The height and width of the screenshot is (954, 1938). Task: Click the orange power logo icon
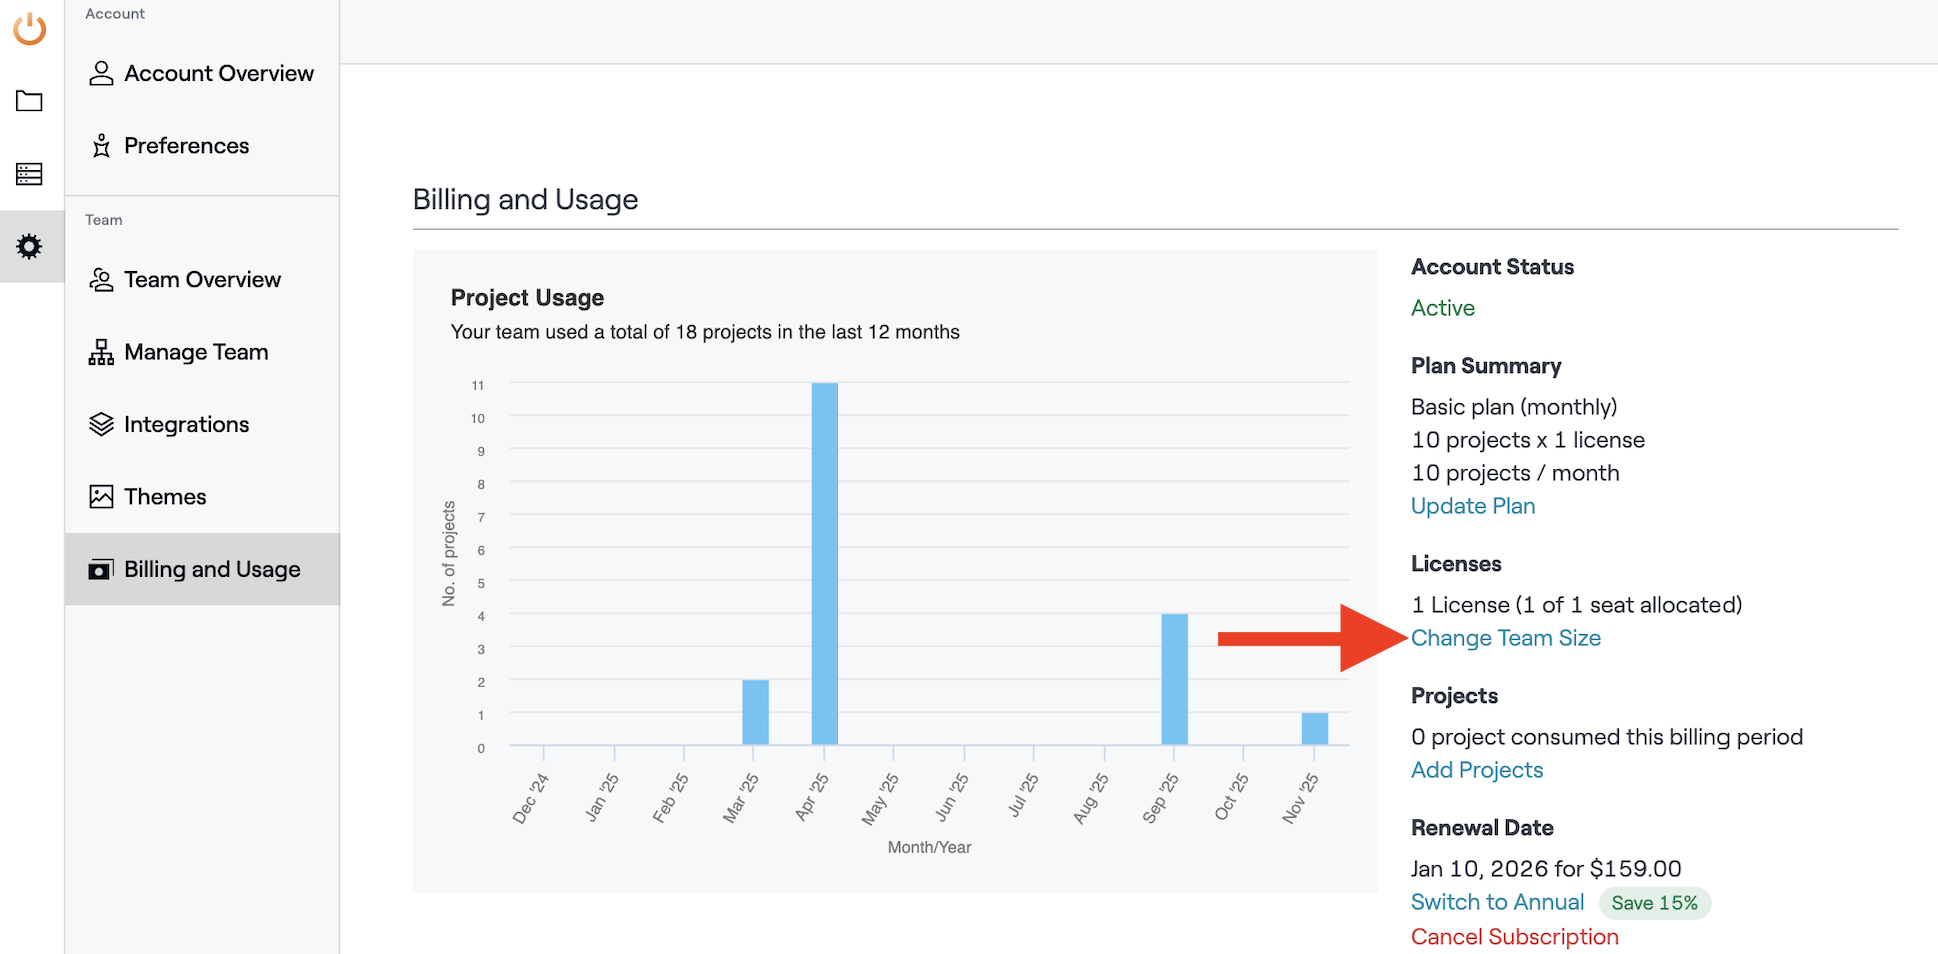point(30,29)
